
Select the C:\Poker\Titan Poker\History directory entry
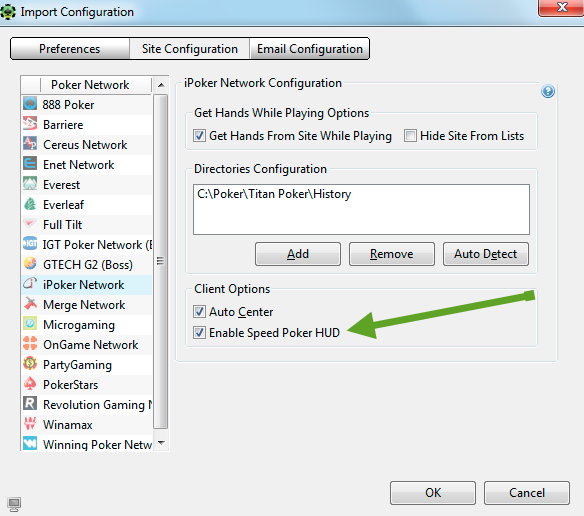coord(274,194)
